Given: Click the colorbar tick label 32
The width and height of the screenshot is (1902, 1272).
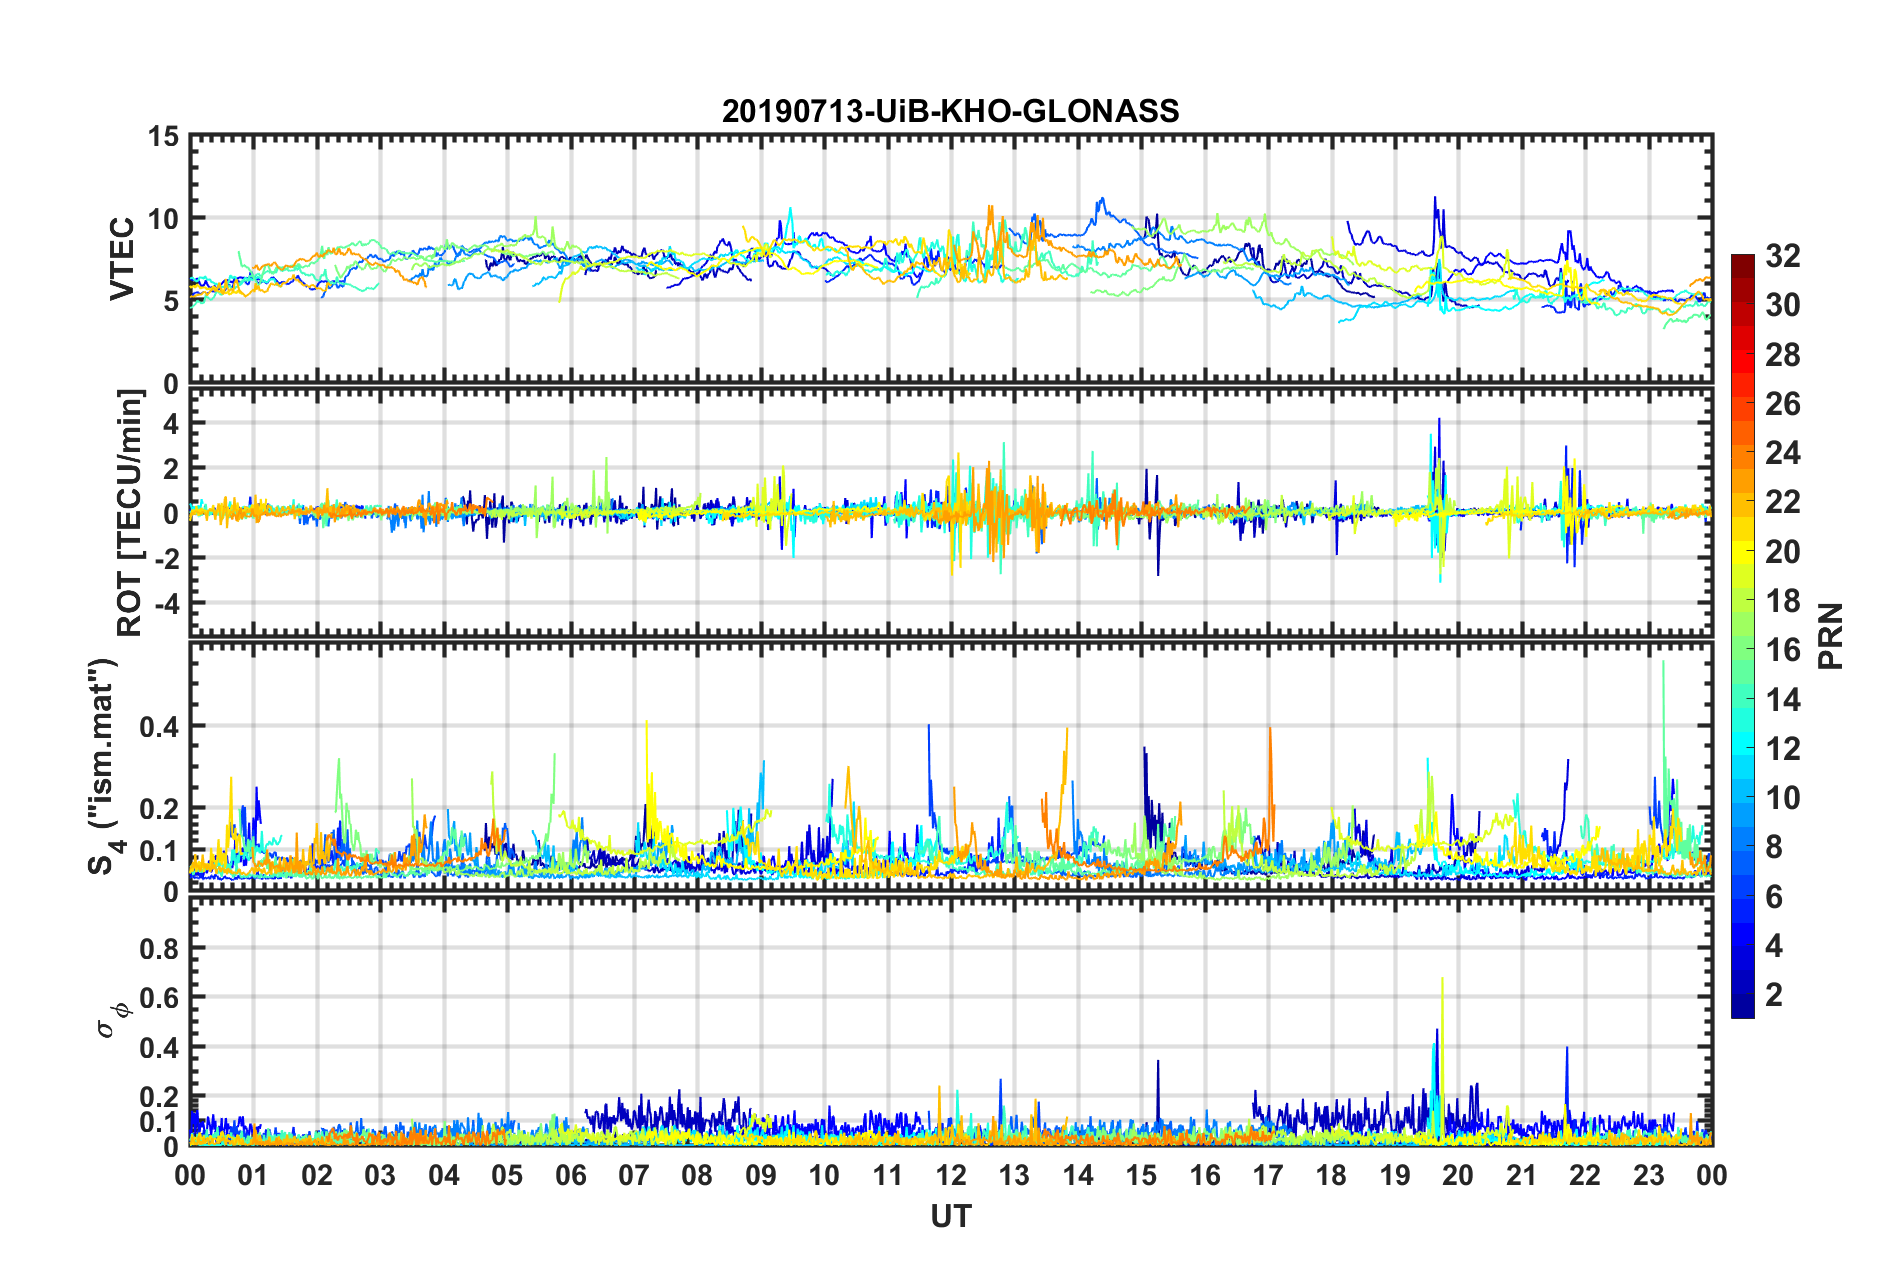Looking at the screenshot, I should pyautogui.click(x=1783, y=256).
